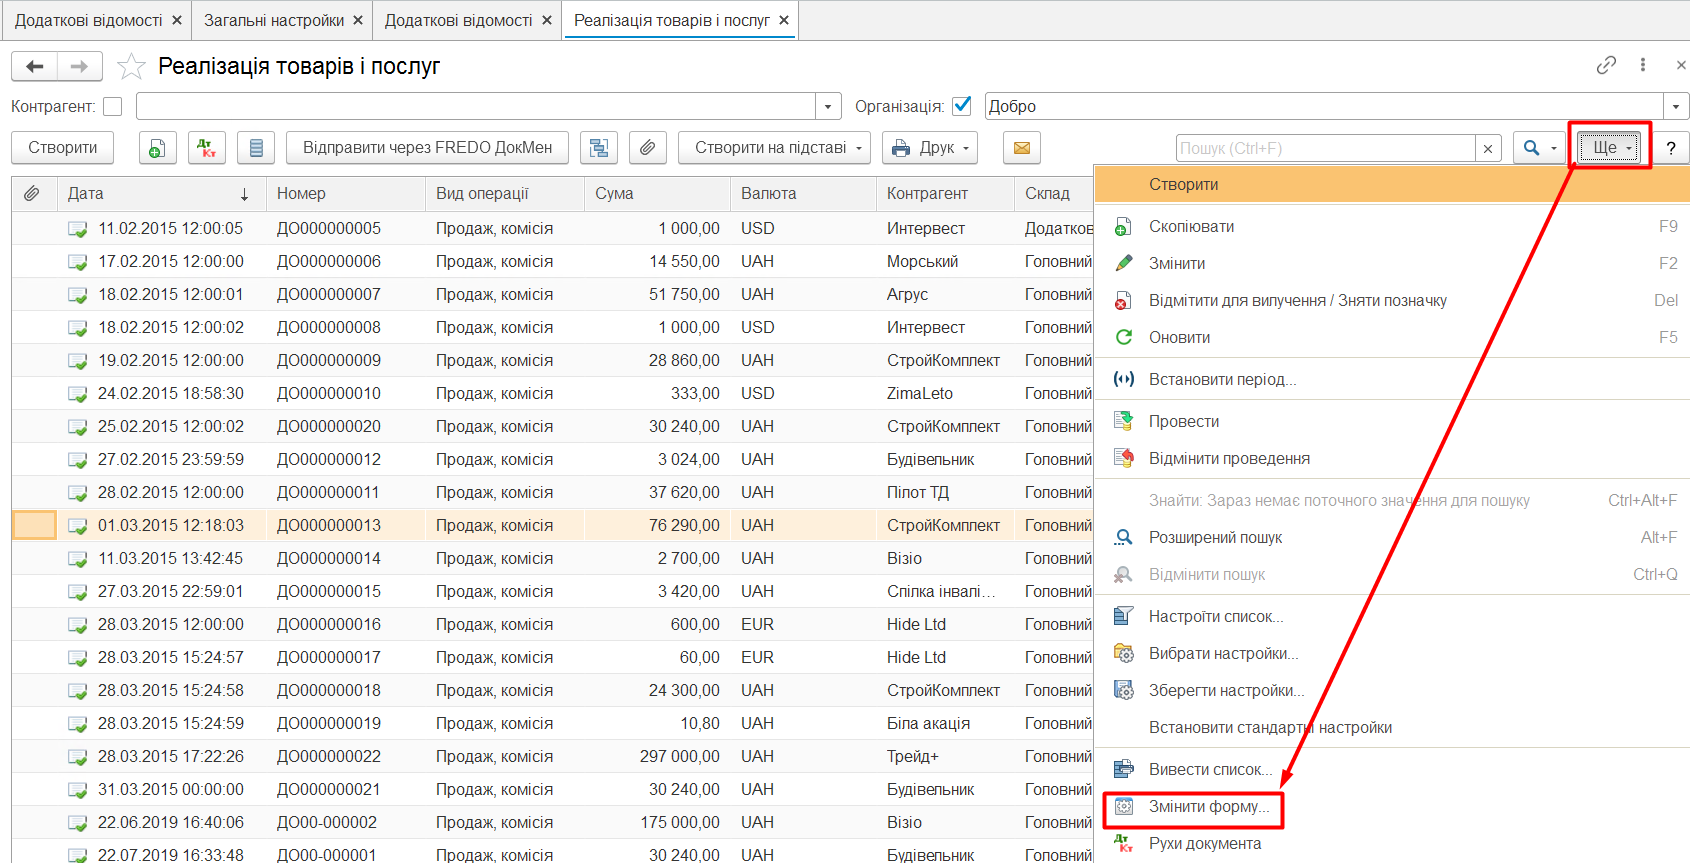The height and width of the screenshot is (863, 1690).
Task: Choose Вибрати настройки... menu entry
Action: pyautogui.click(x=1392, y=653)
